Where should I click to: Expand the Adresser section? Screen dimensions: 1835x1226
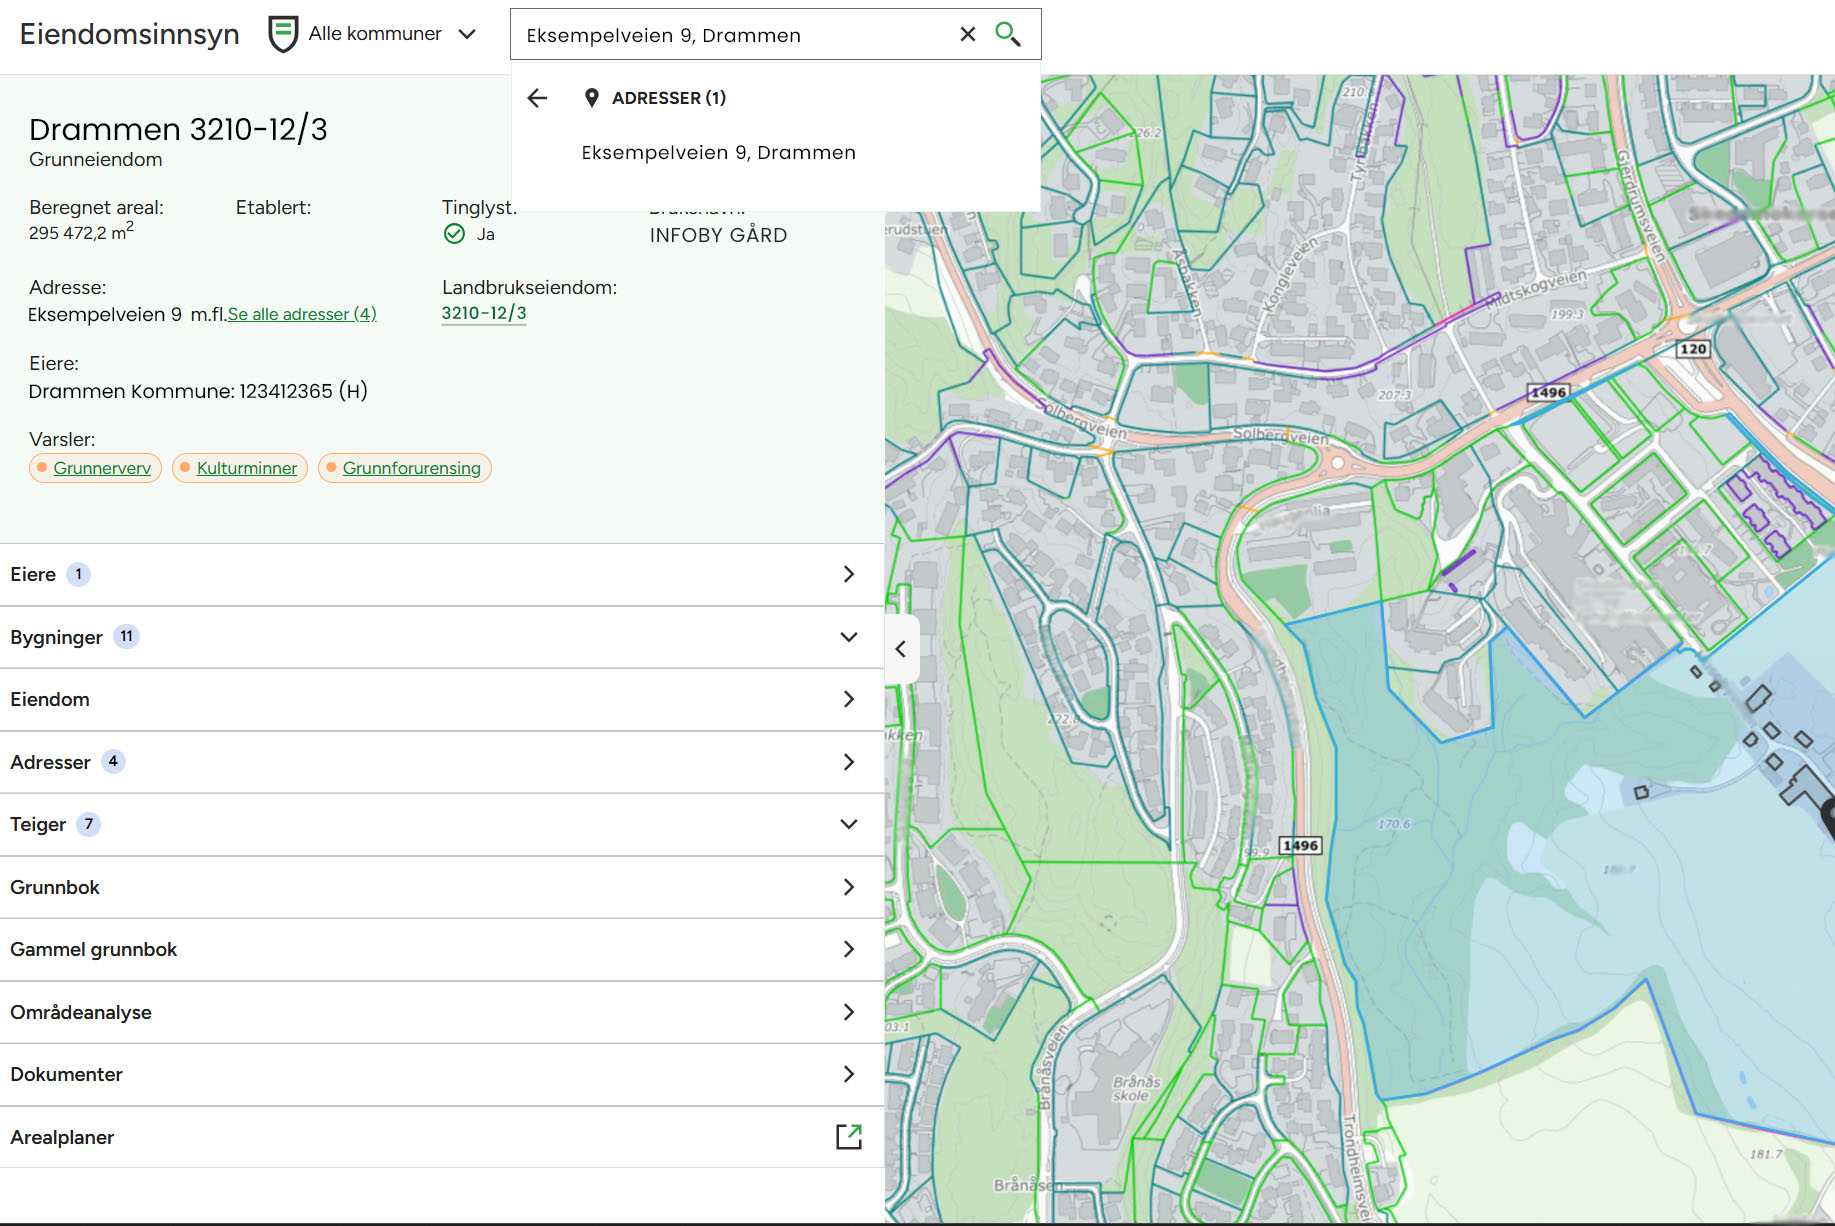[x=442, y=762]
